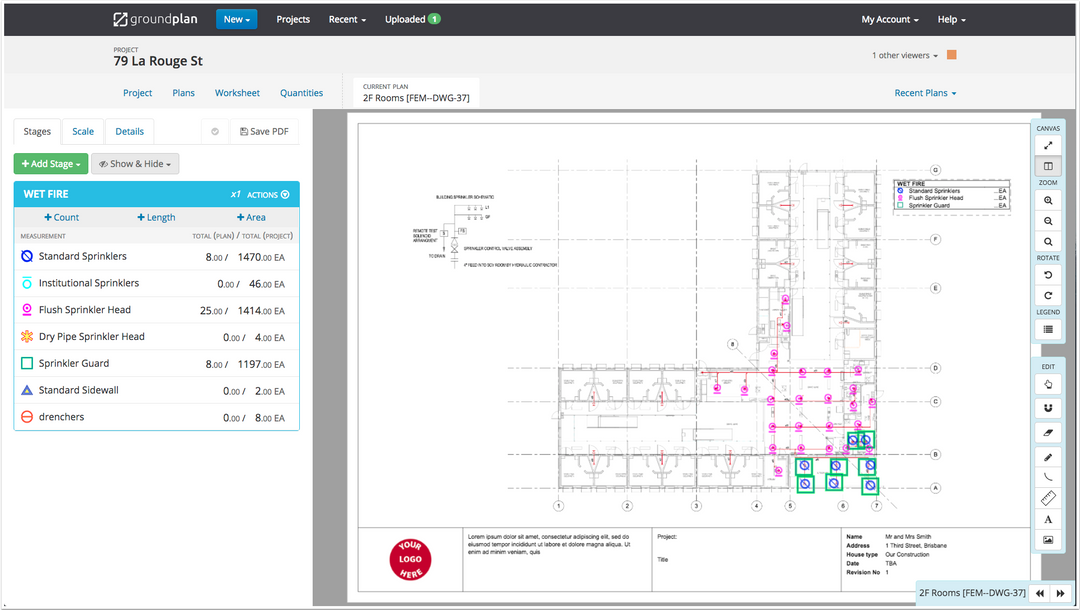Click the Save PDF button
This screenshot has width=1080, height=610.
(x=264, y=131)
